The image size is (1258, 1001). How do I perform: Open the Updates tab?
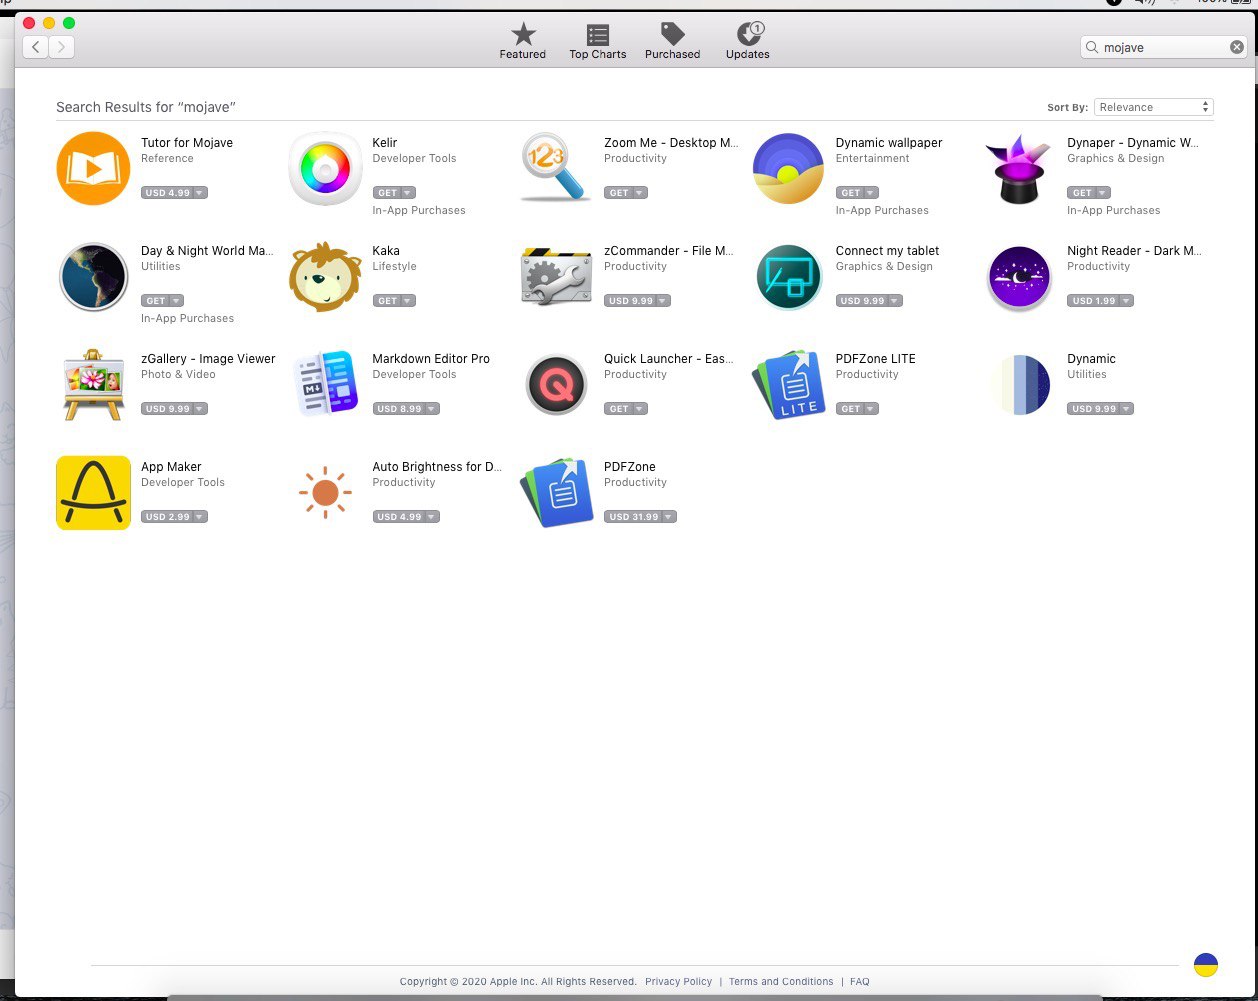748,41
